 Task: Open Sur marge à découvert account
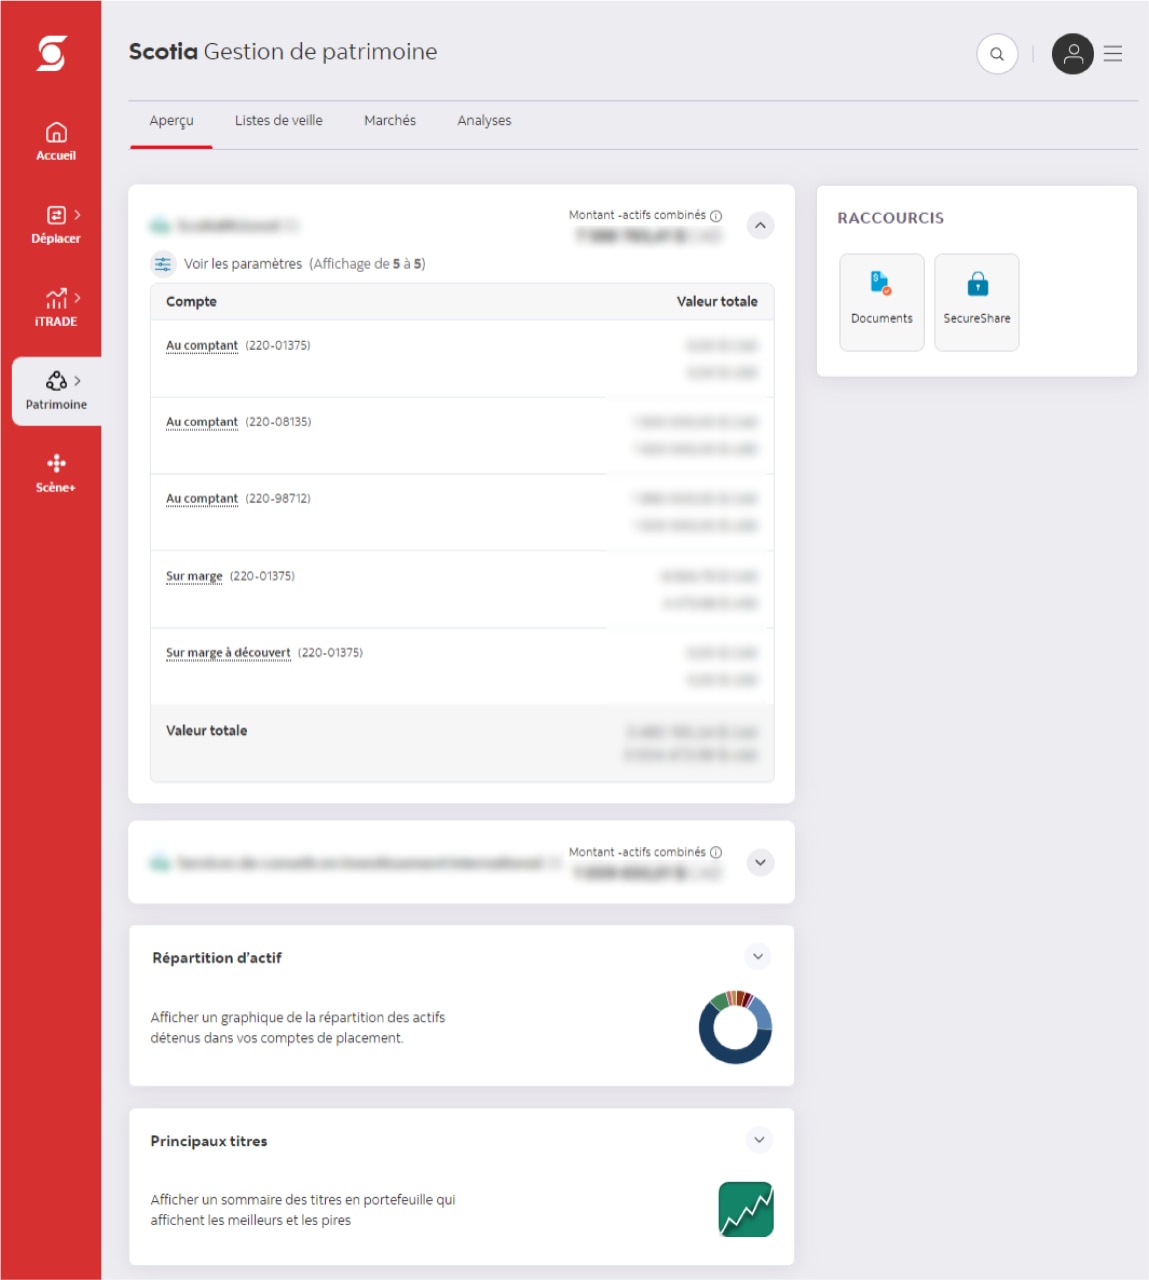click(228, 653)
